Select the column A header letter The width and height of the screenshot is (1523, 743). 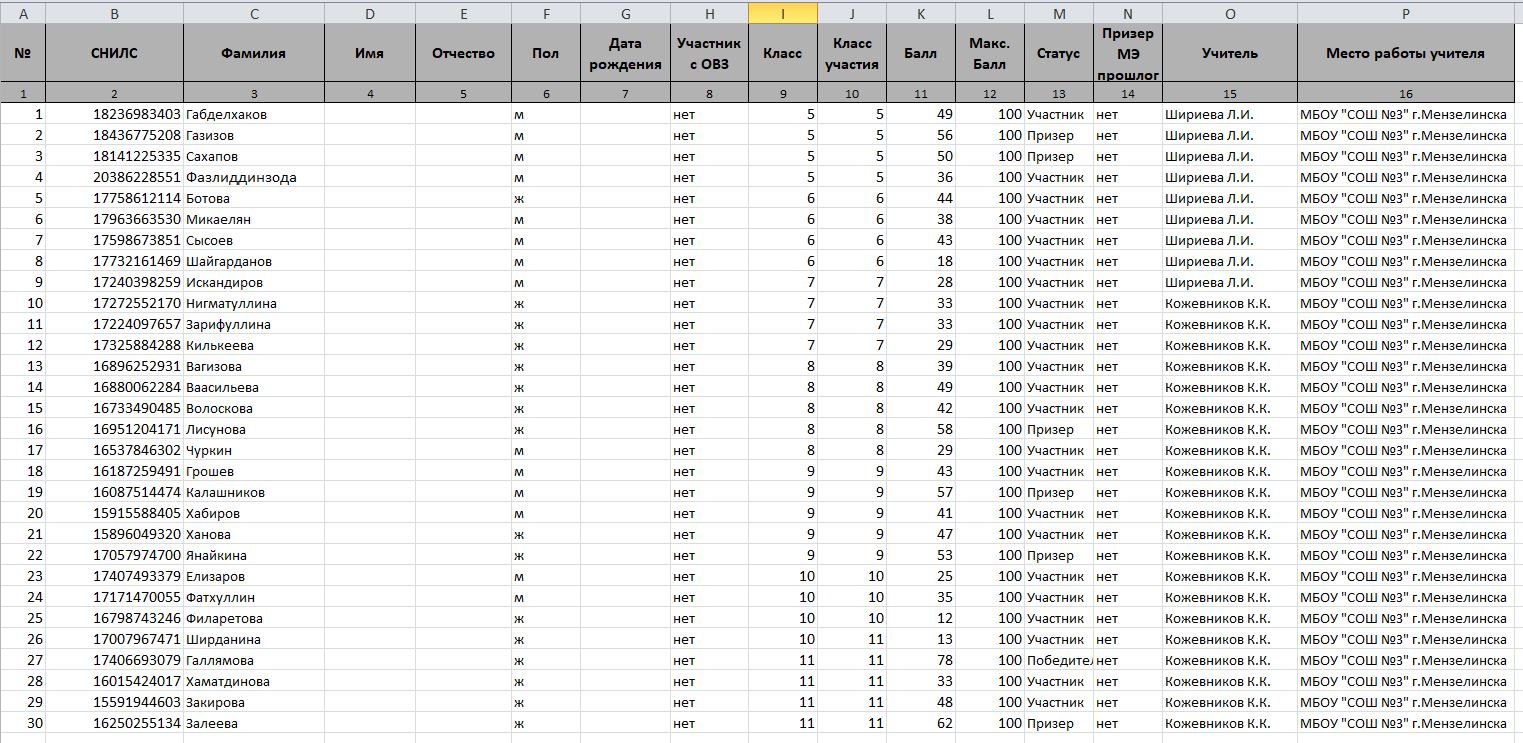[x=23, y=14]
